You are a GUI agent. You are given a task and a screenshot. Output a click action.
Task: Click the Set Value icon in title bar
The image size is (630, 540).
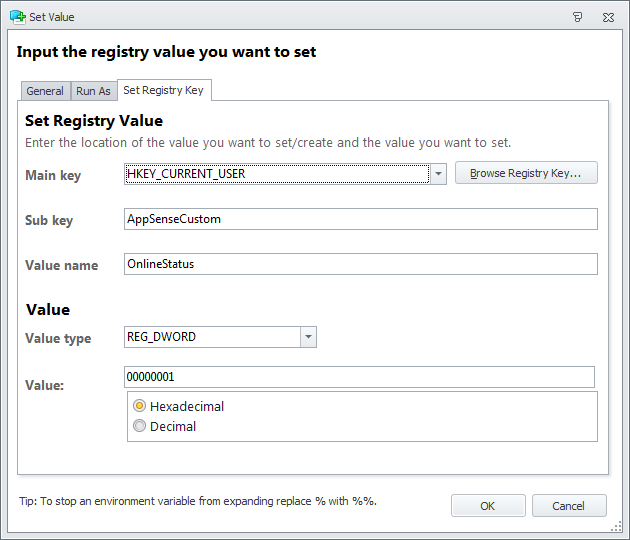(x=16, y=16)
